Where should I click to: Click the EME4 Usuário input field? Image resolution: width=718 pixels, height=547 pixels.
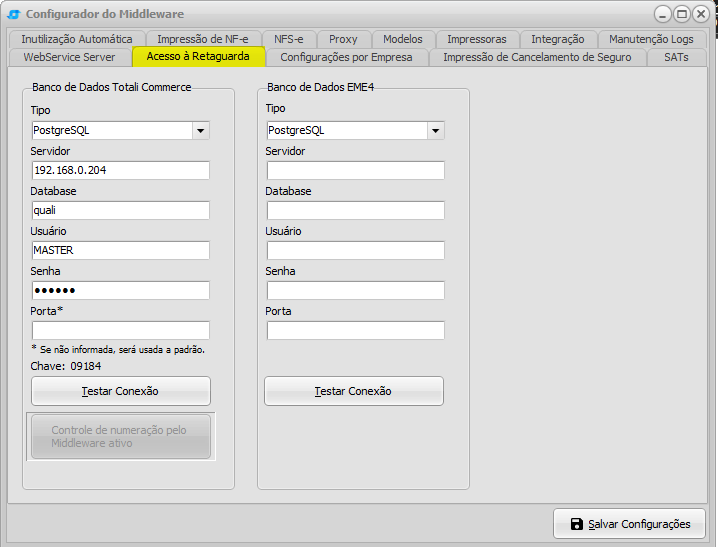pyautogui.click(x=356, y=250)
